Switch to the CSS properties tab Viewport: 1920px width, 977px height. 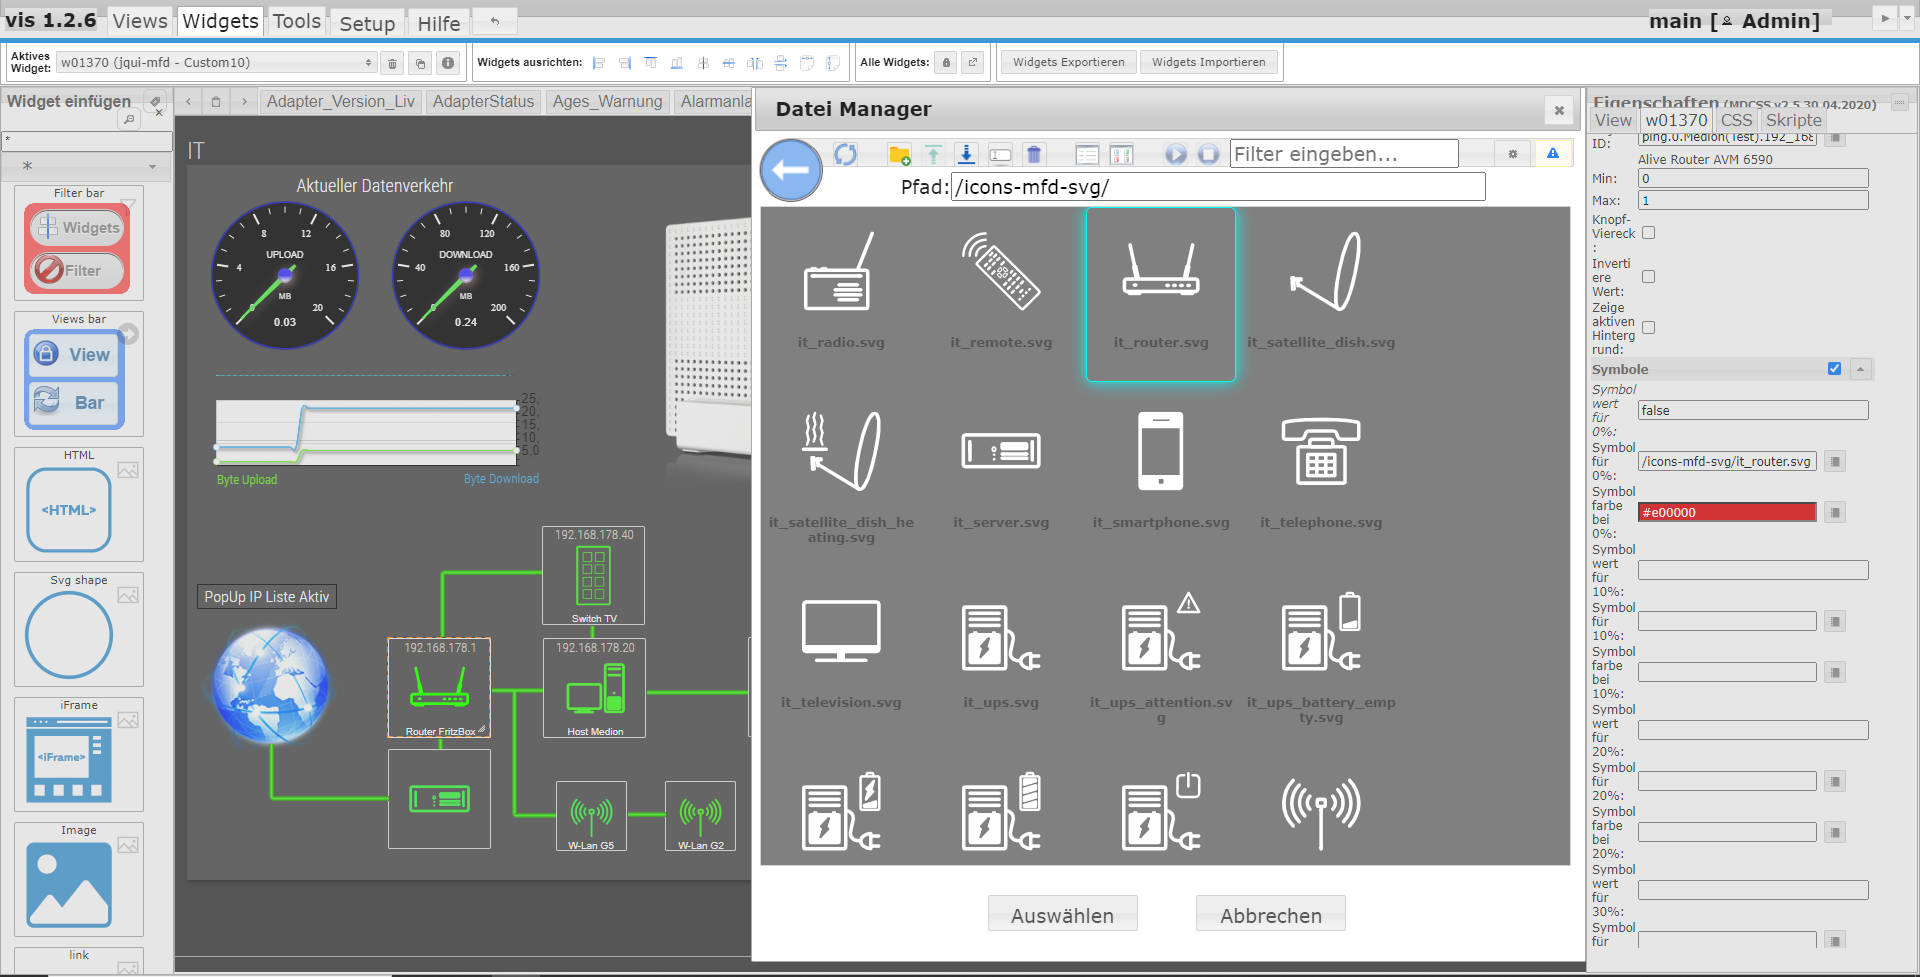1736,120
